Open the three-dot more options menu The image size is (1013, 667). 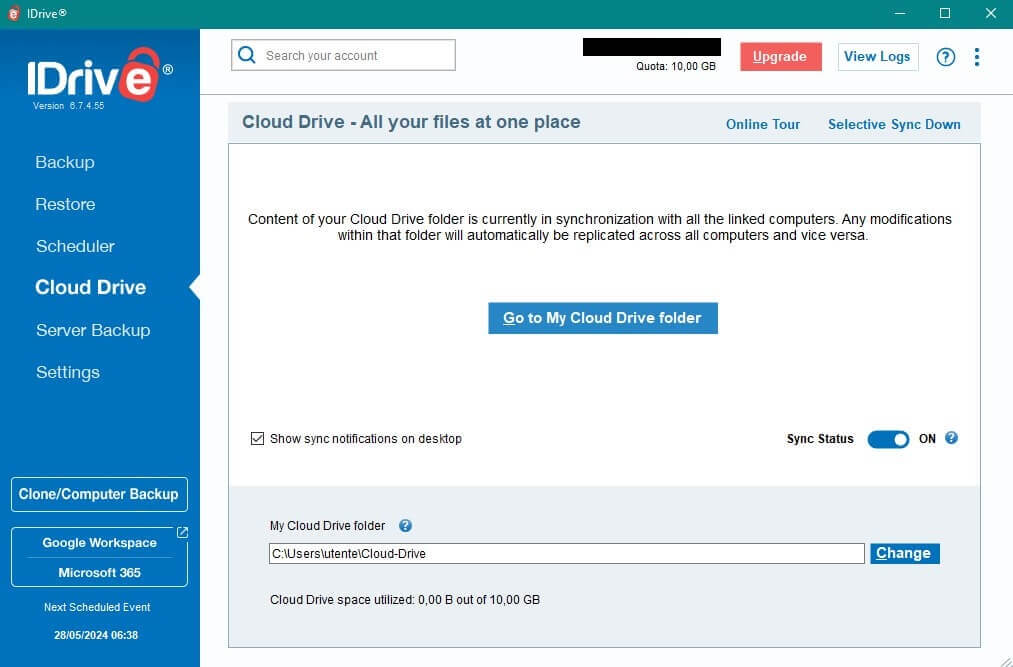tap(977, 57)
